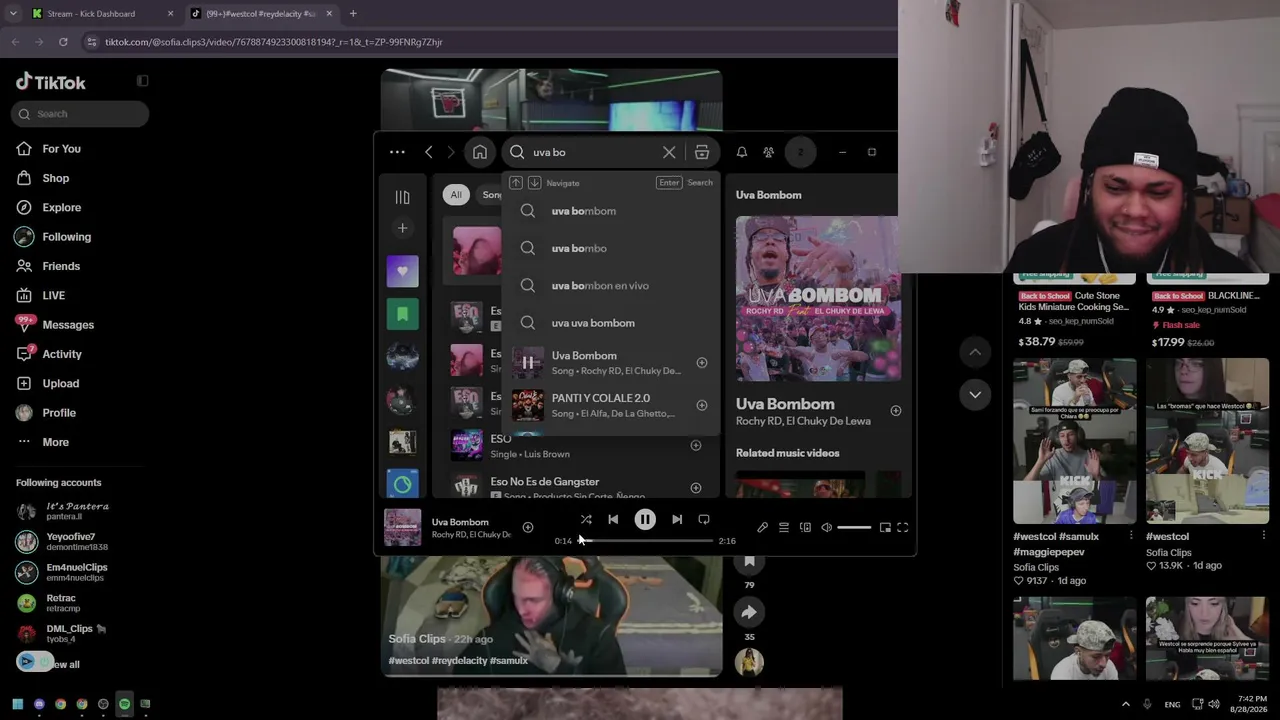
Task: Mute Spotify volume speaker icon
Action: (827, 527)
